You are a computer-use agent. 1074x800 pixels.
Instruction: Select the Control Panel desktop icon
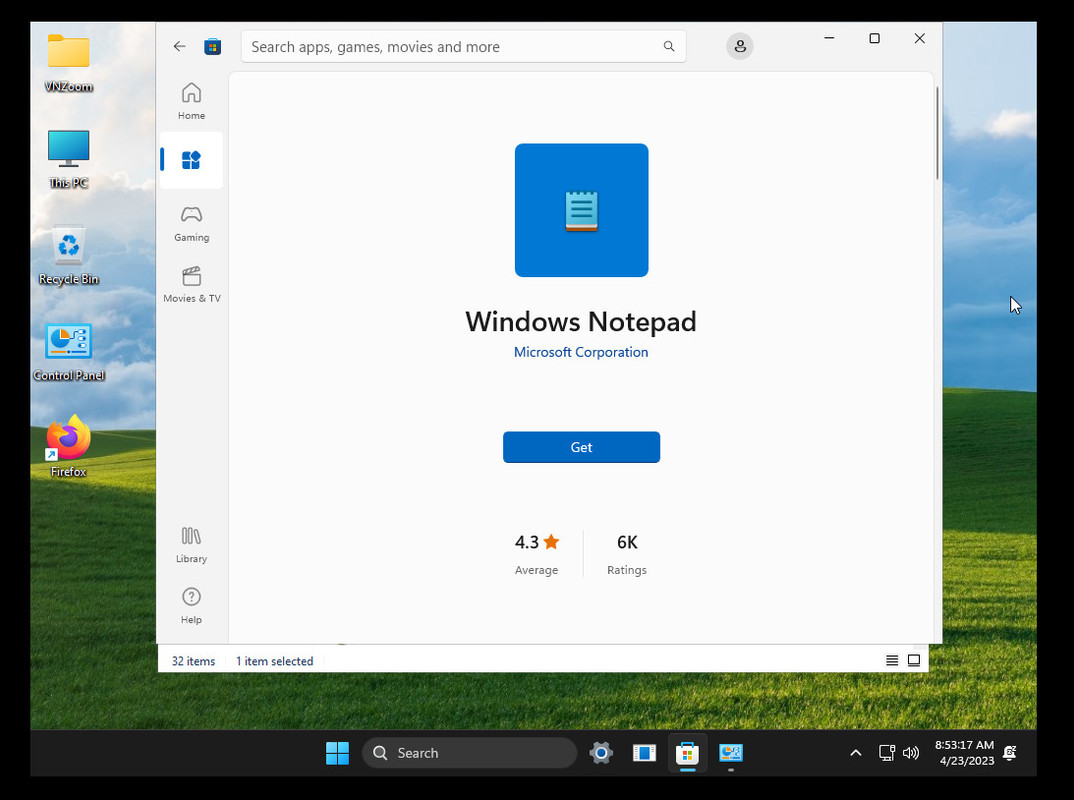[x=68, y=352]
